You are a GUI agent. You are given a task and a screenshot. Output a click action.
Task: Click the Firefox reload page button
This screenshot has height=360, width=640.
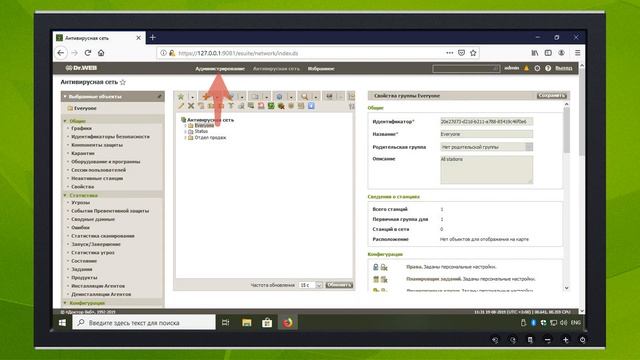point(88,53)
